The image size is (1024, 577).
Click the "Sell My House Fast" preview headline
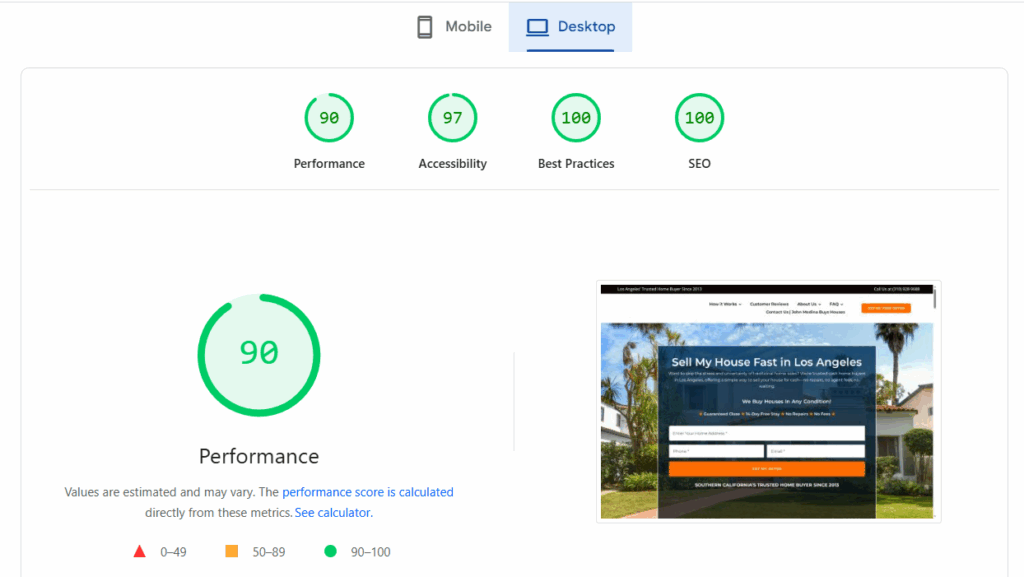point(766,362)
